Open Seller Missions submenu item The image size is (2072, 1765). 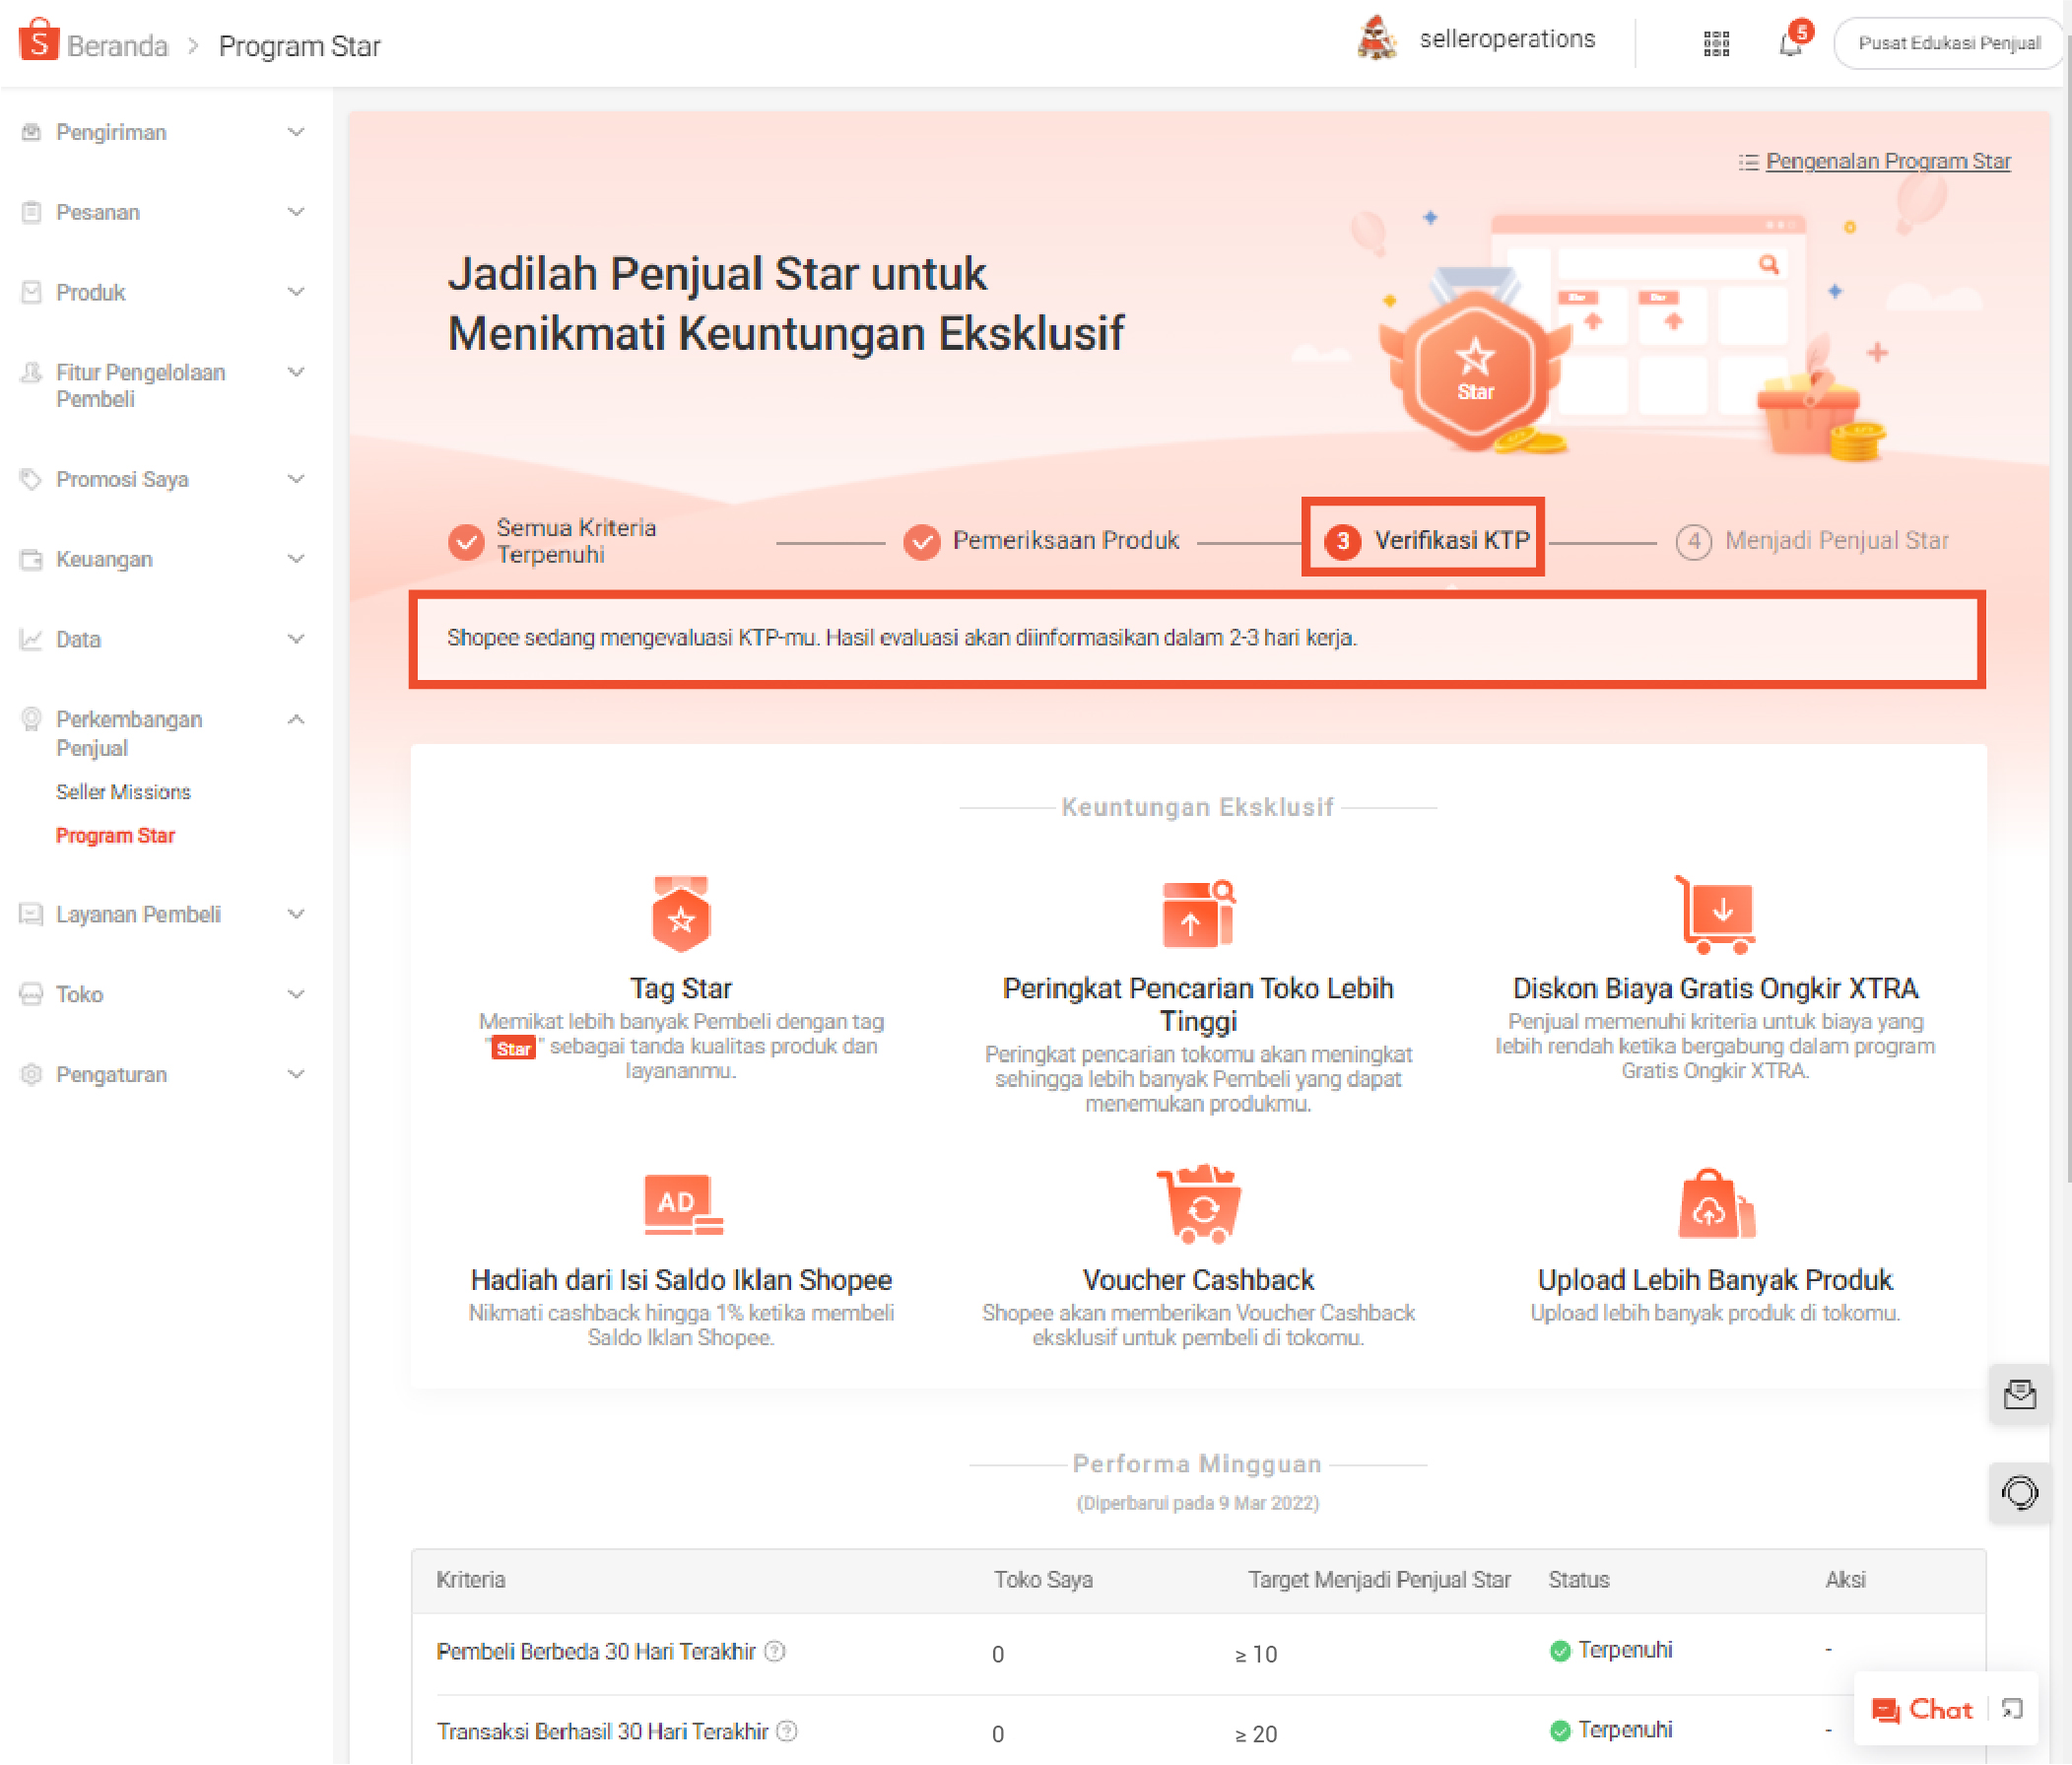(x=123, y=792)
